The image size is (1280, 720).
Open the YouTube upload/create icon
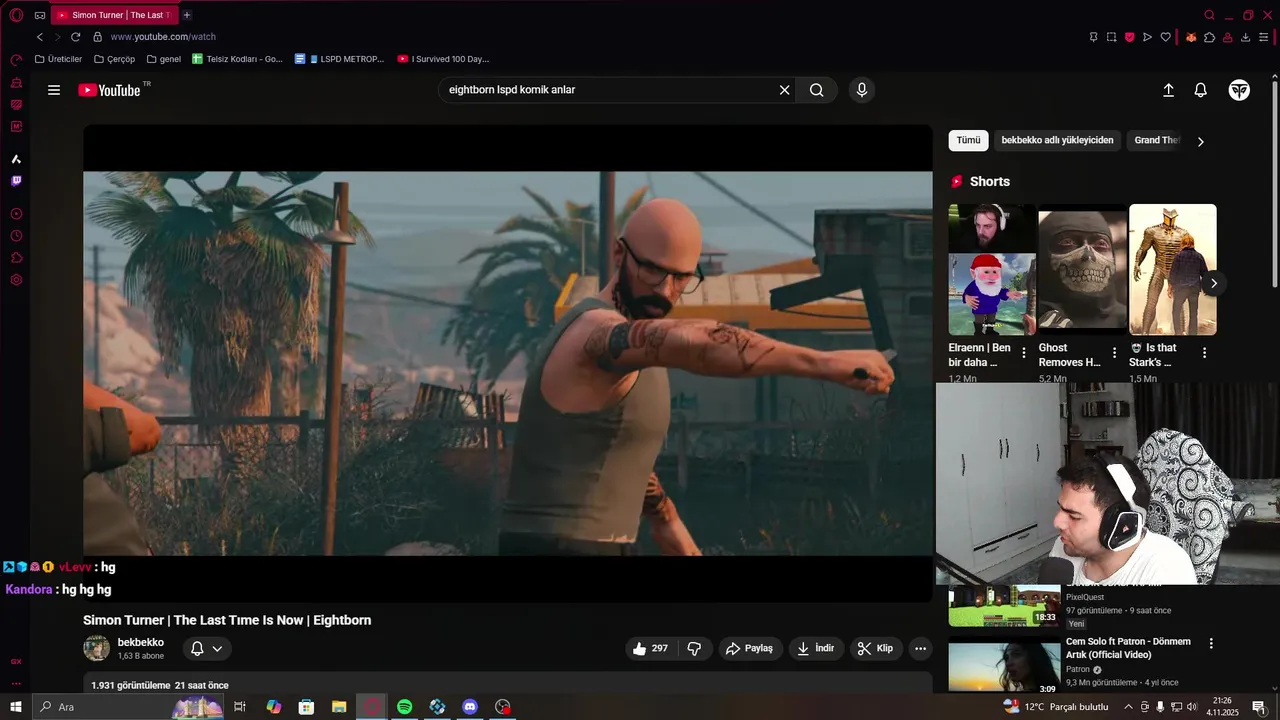tap(1168, 90)
